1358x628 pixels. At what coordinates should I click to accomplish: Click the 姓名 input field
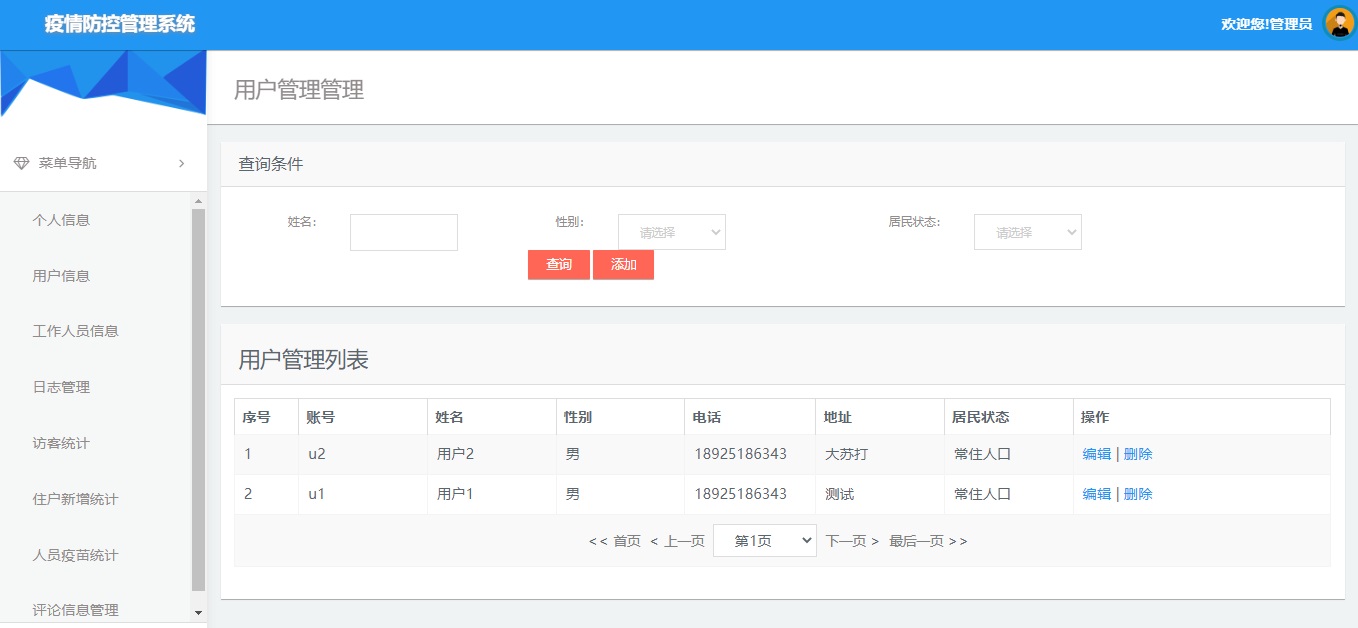click(403, 231)
